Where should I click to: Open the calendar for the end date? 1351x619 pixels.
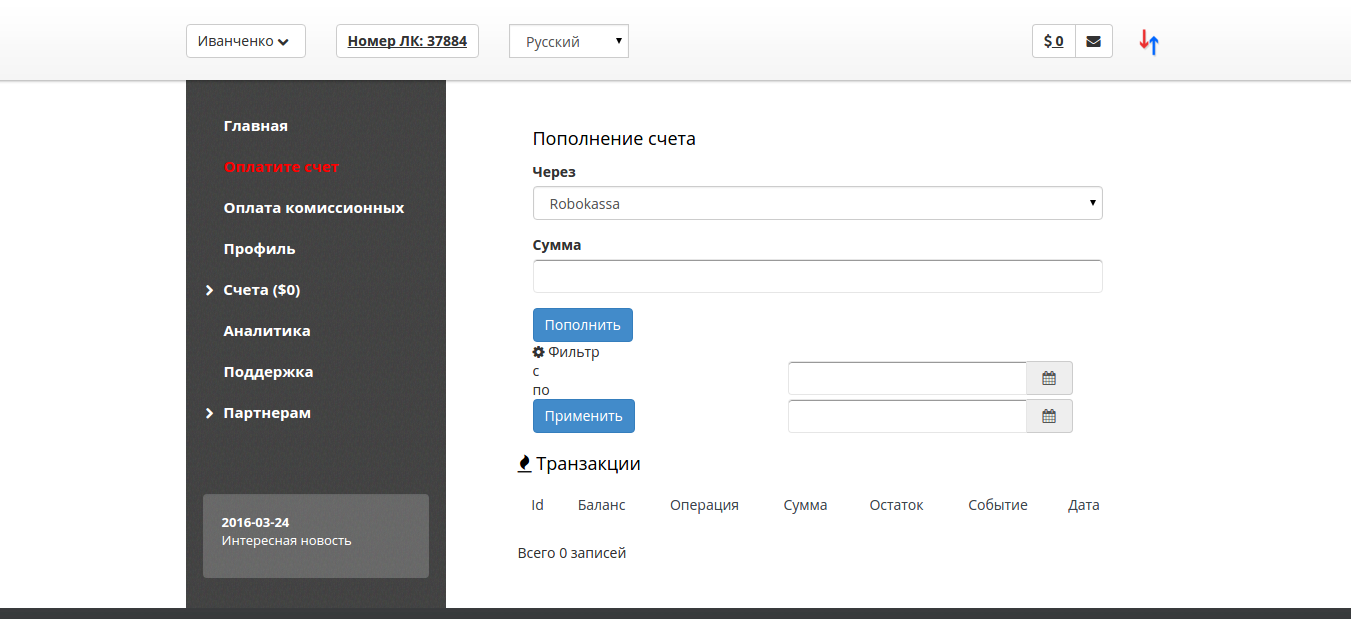click(x=1049, y=416)
